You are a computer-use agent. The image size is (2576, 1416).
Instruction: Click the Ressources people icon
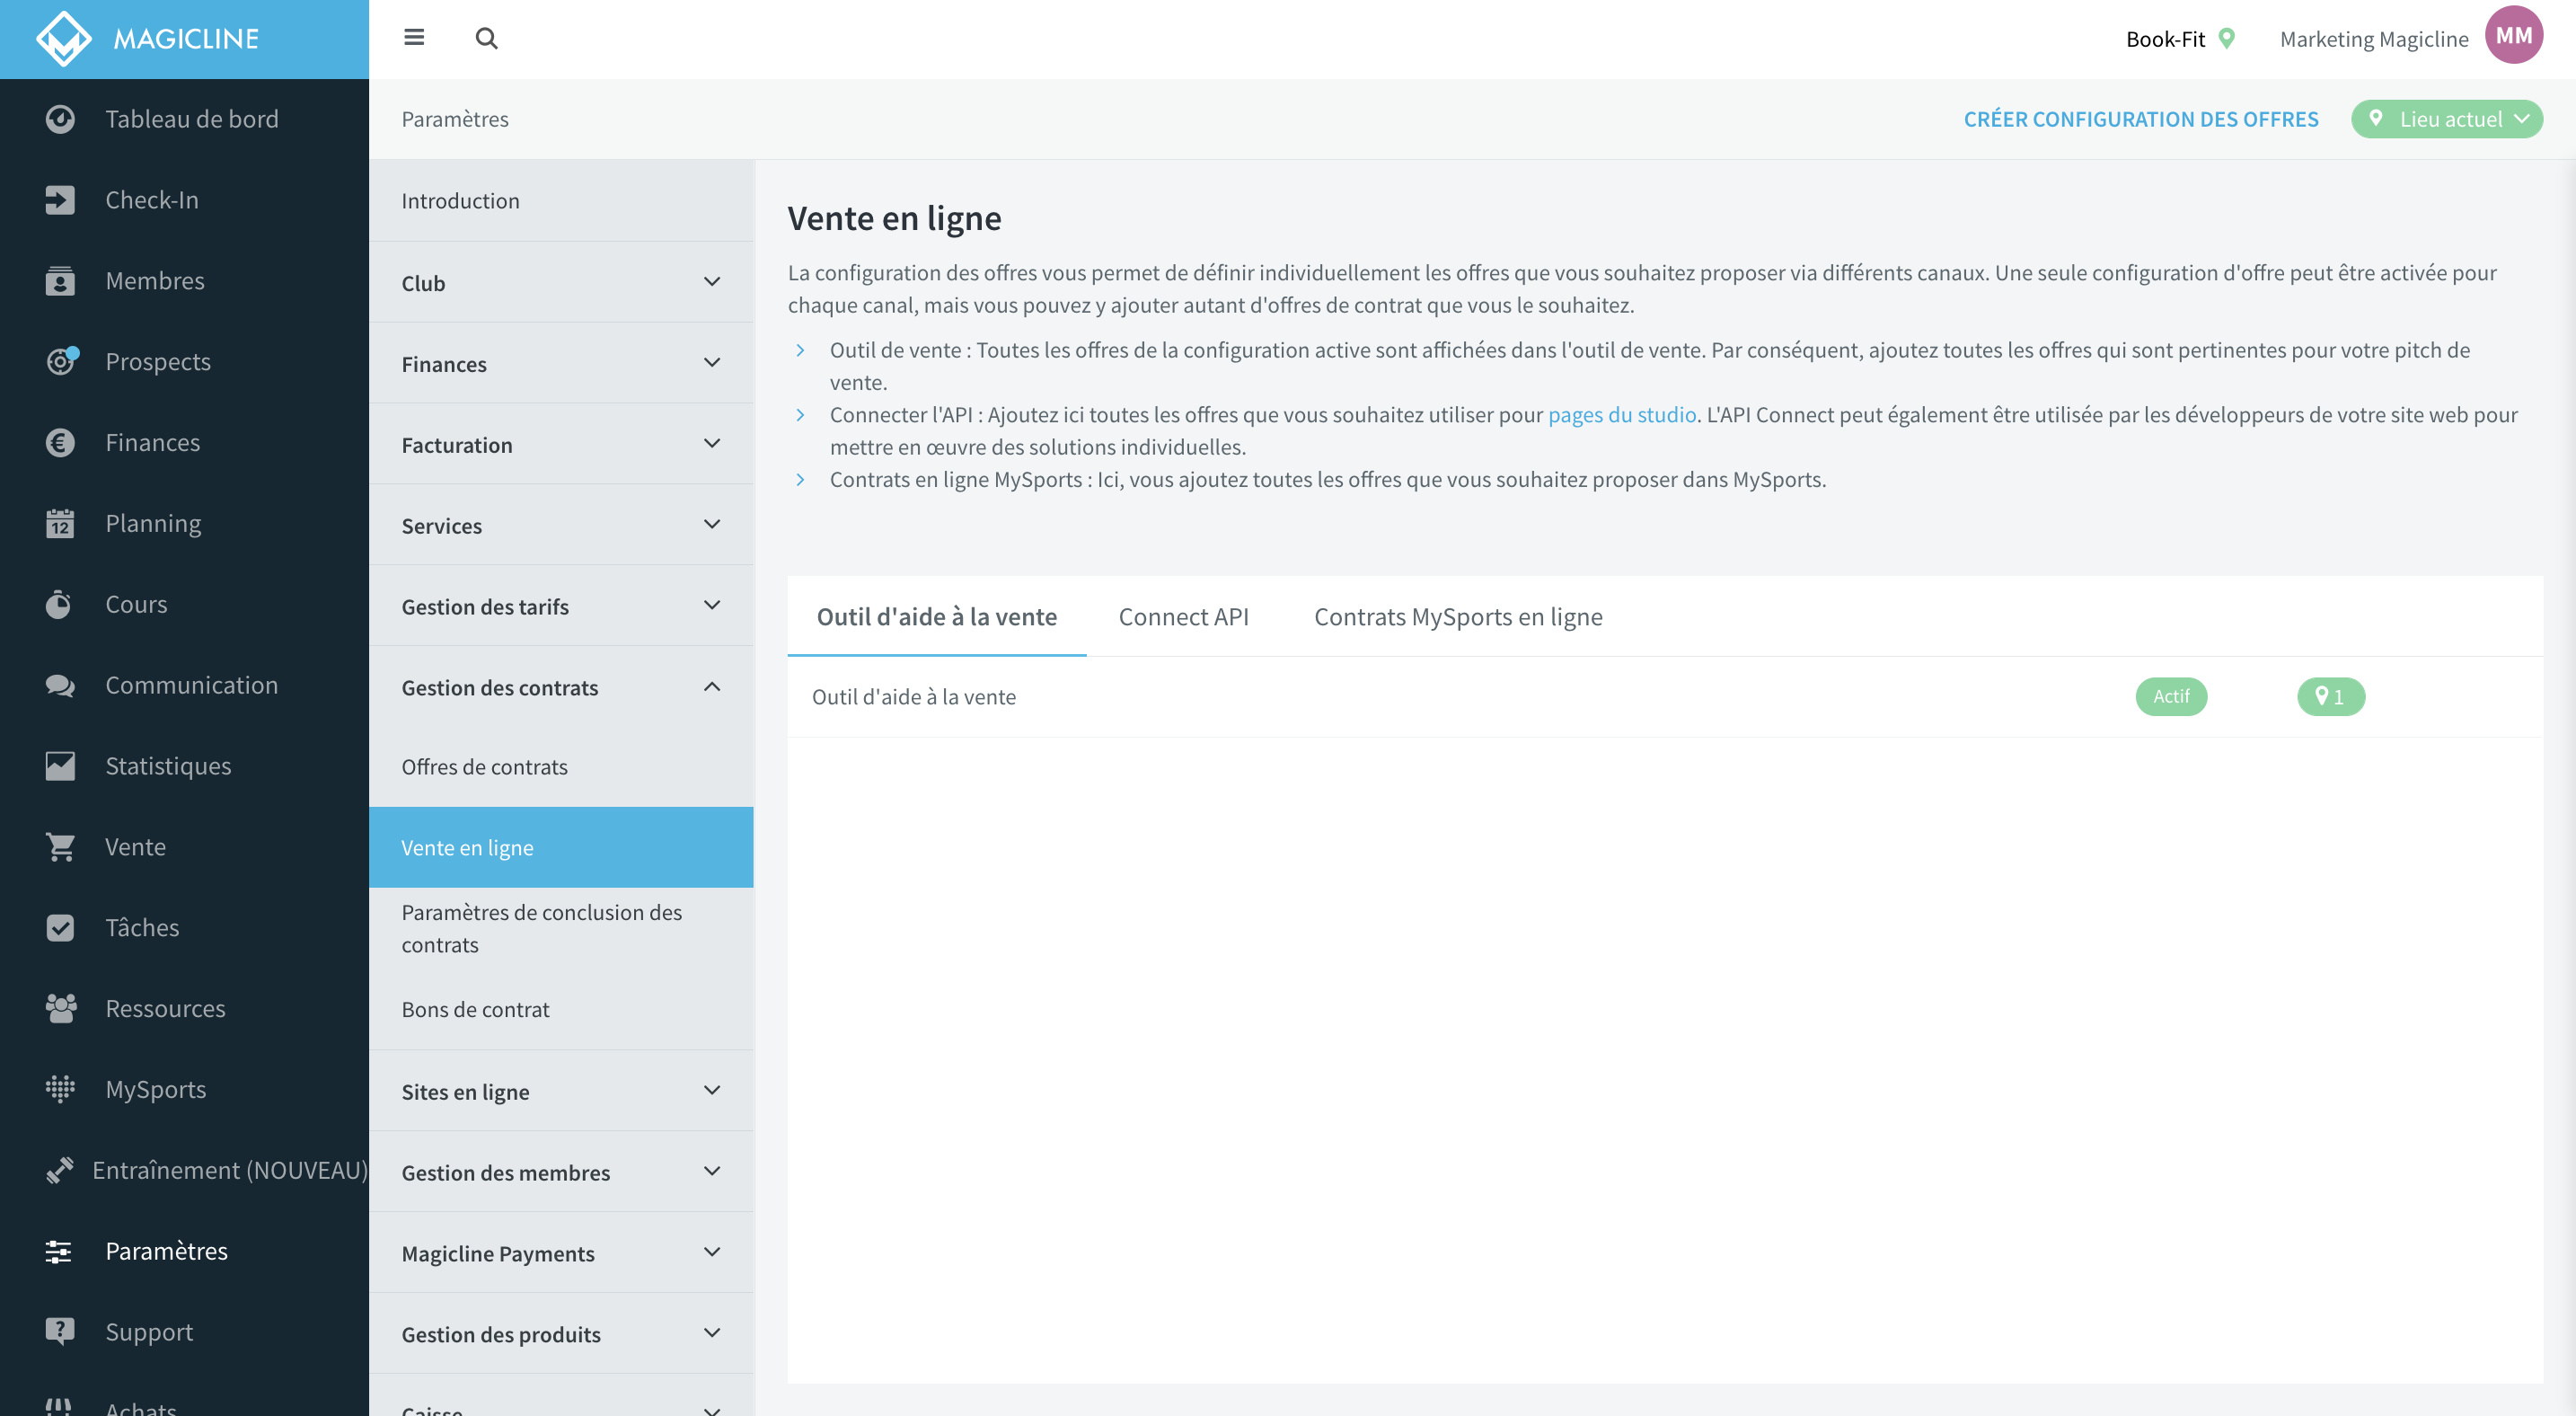coord(60,1008)
